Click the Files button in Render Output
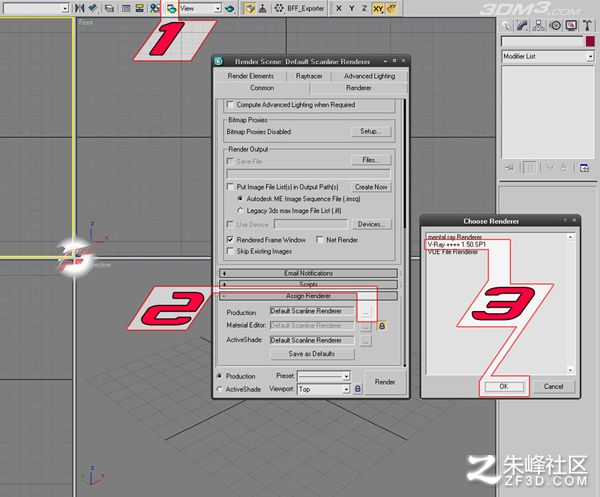 [x=370, y=160]
